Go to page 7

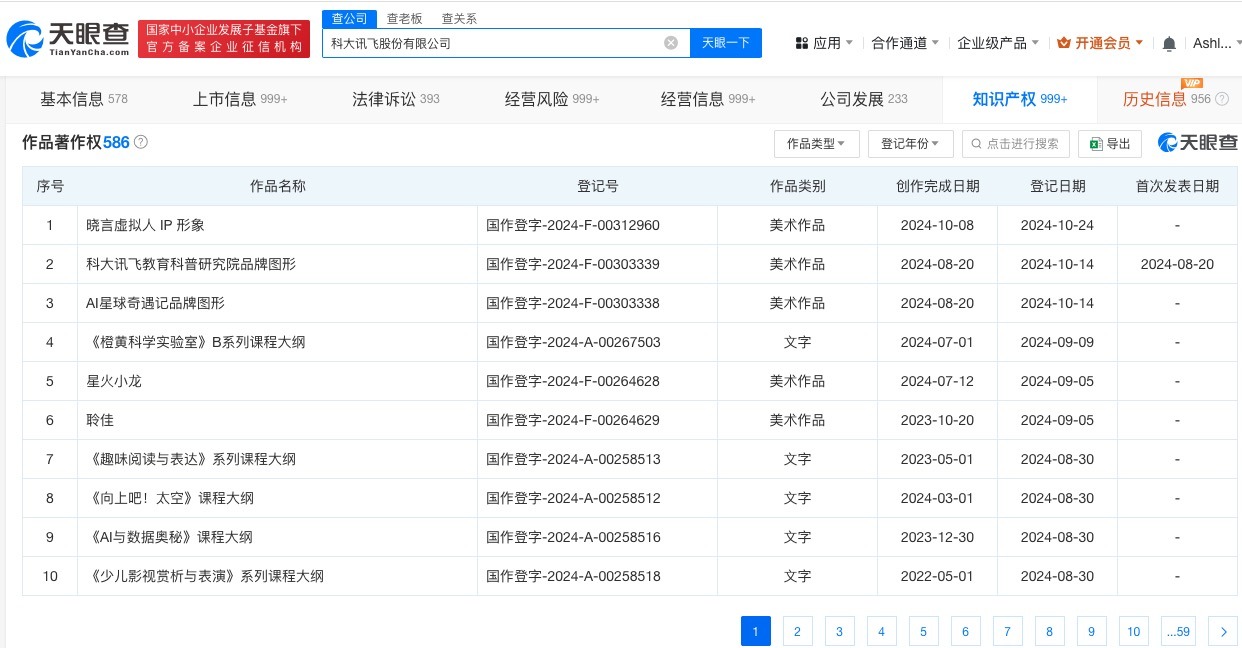tap(1007, 631)
